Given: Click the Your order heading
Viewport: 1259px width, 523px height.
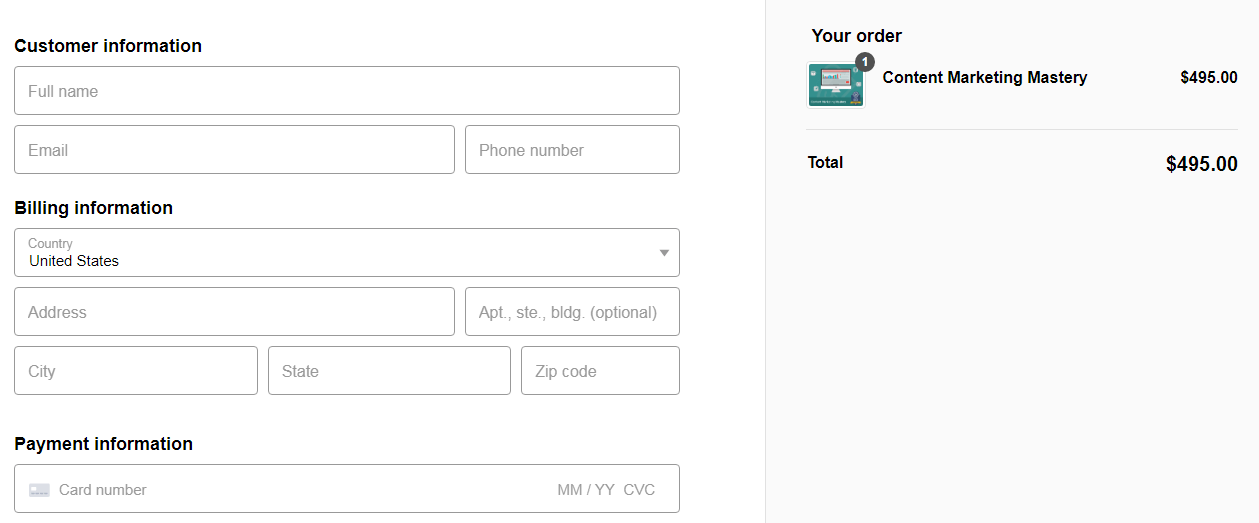Looking at the screenshot, I should coord(856,36).
